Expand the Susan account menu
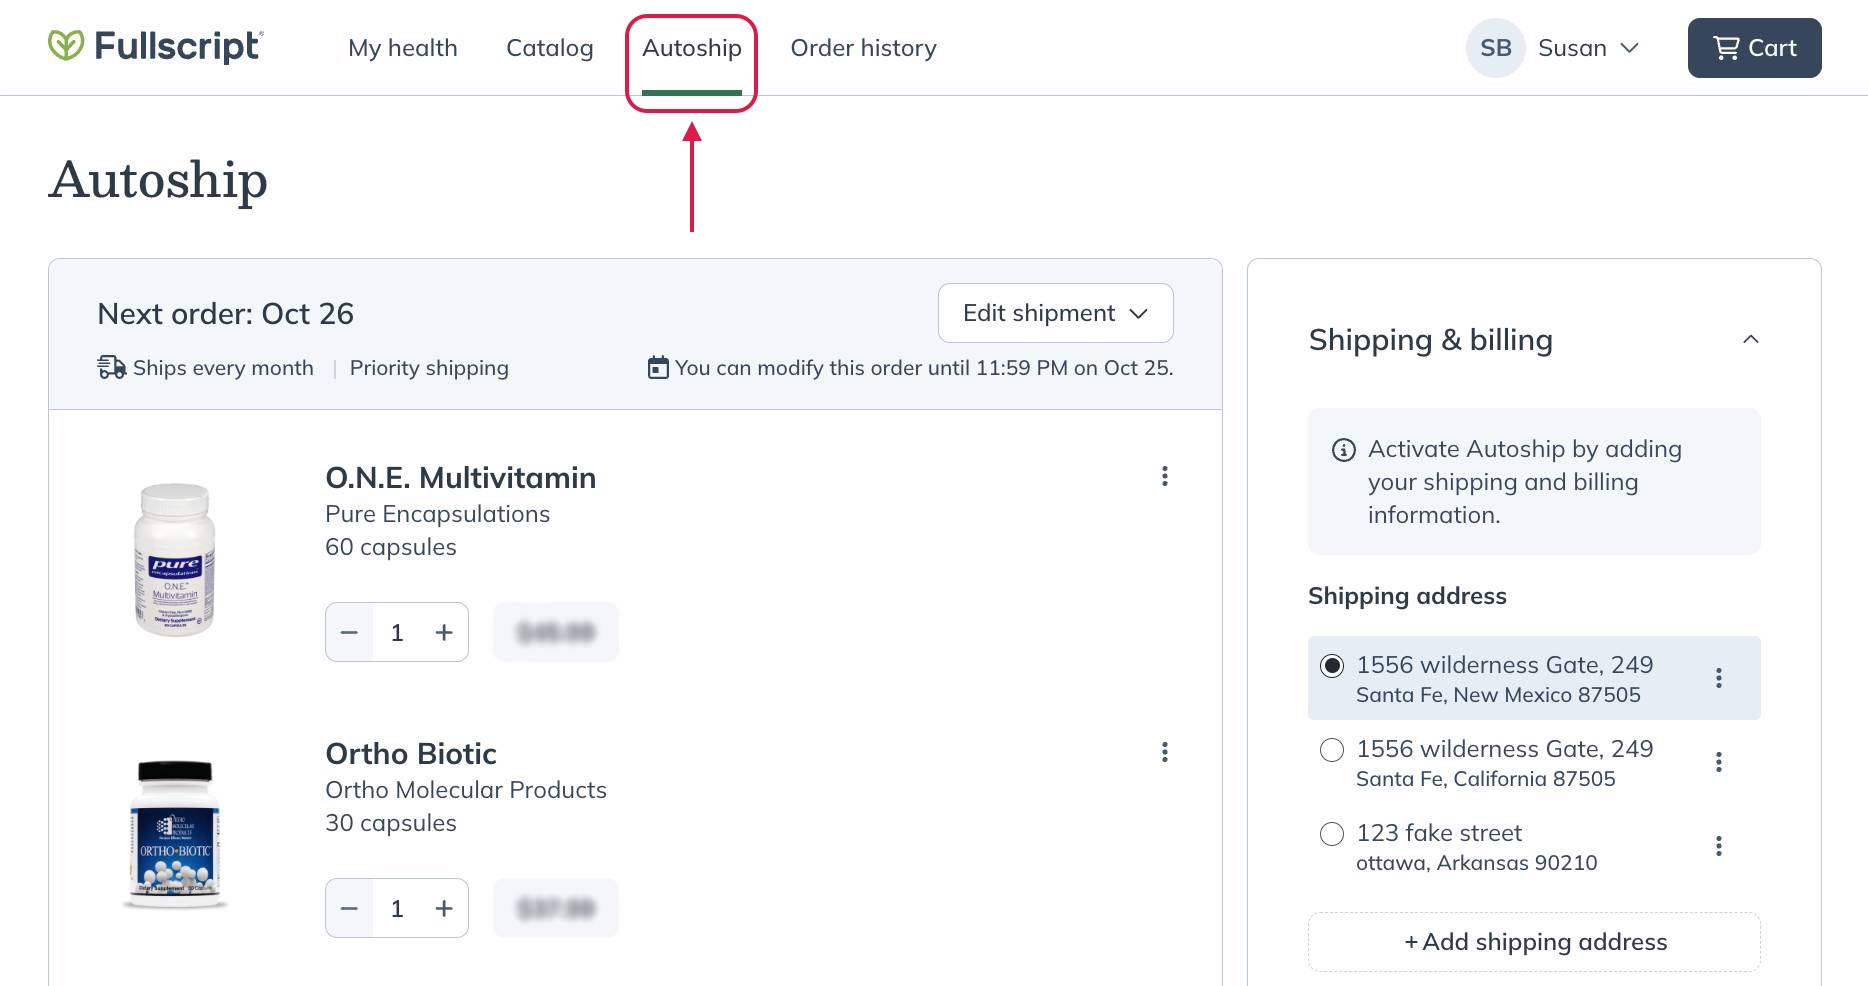 click(x=1589, y=48)
